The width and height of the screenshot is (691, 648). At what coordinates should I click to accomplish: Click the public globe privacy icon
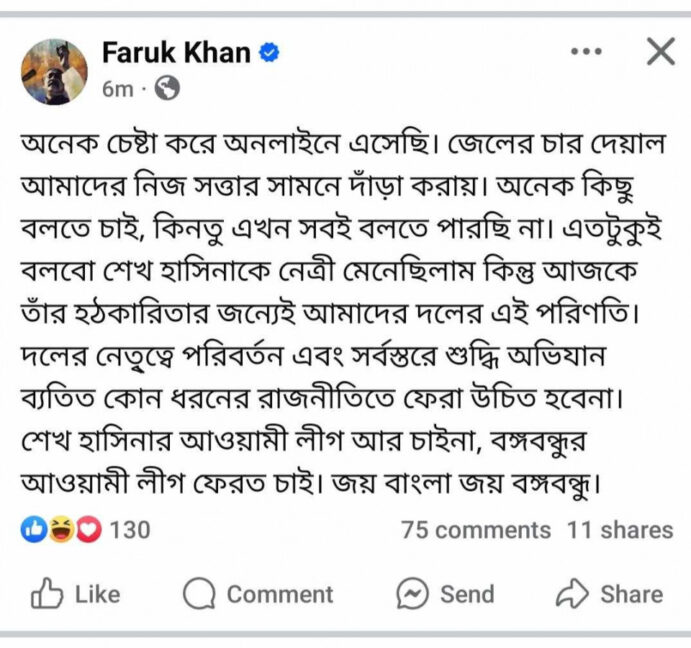coord(167,88)
